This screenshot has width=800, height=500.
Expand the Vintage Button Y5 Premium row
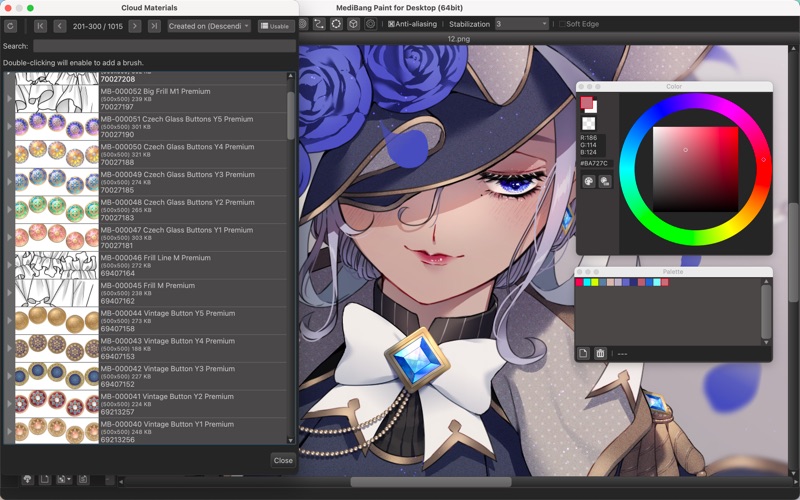pos(9,320)
